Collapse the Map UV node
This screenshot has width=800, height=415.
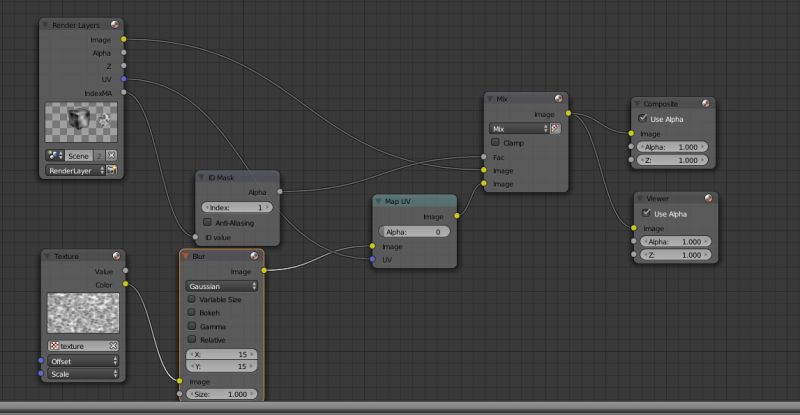[x=379, y=201]
